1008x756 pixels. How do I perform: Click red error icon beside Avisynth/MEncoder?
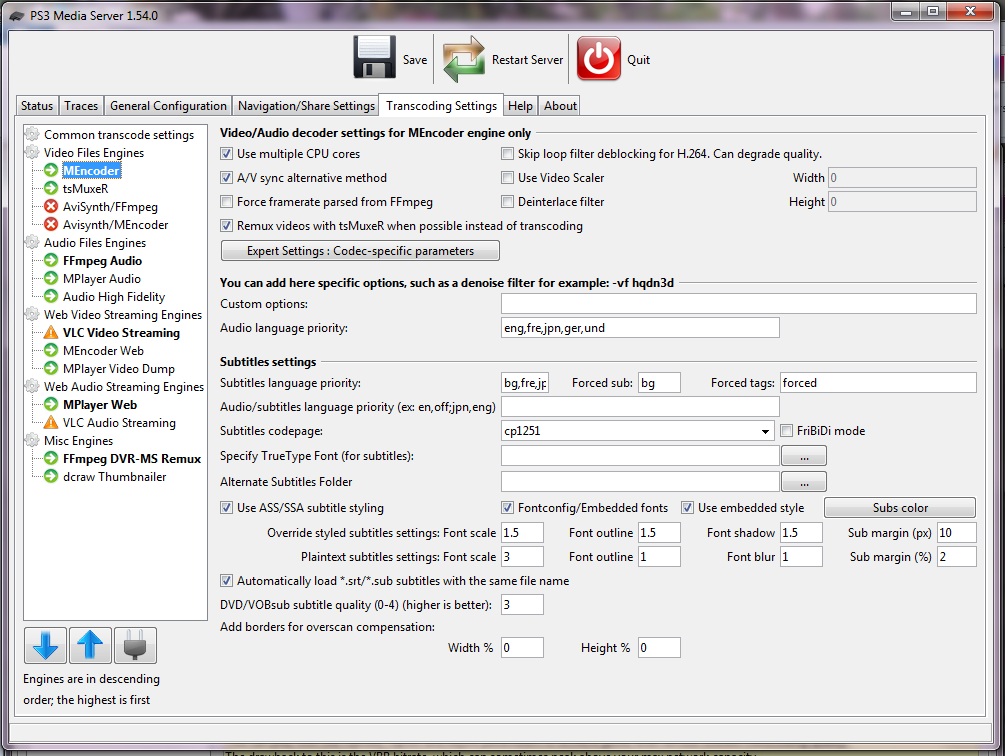point(51,224)
